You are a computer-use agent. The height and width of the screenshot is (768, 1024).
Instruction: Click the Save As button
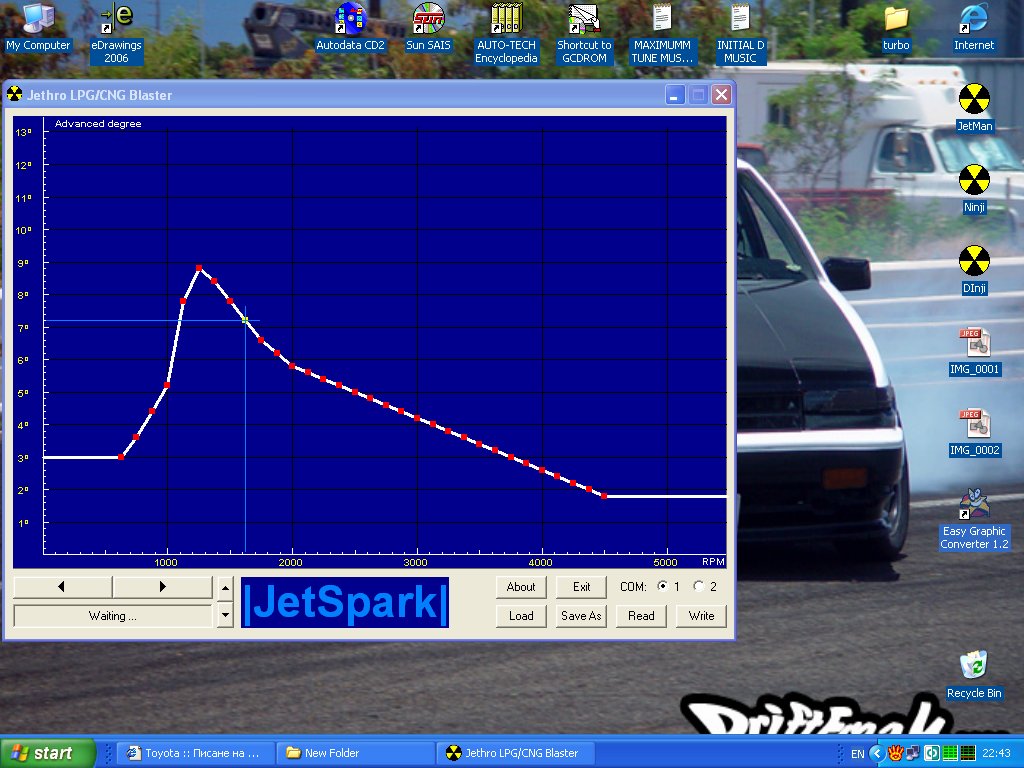coord(581,616)
